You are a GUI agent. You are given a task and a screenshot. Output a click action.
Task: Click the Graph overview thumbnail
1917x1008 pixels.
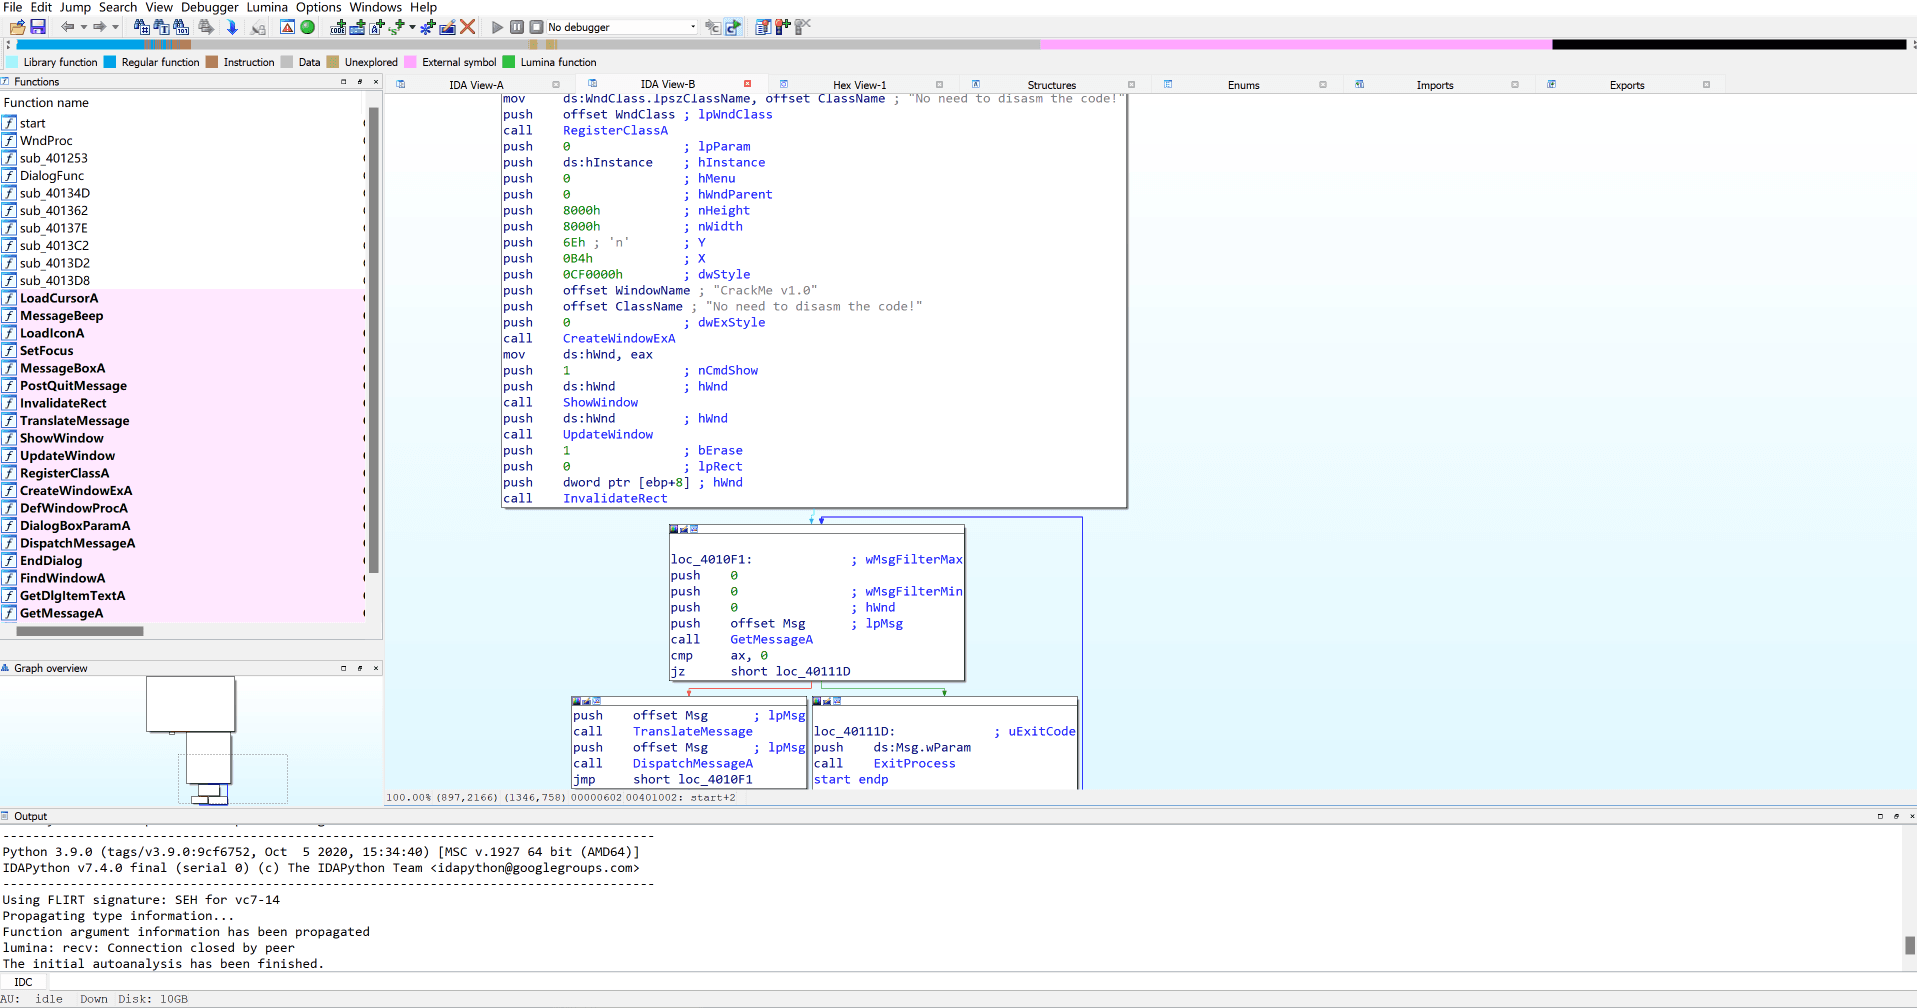(191, 740)
